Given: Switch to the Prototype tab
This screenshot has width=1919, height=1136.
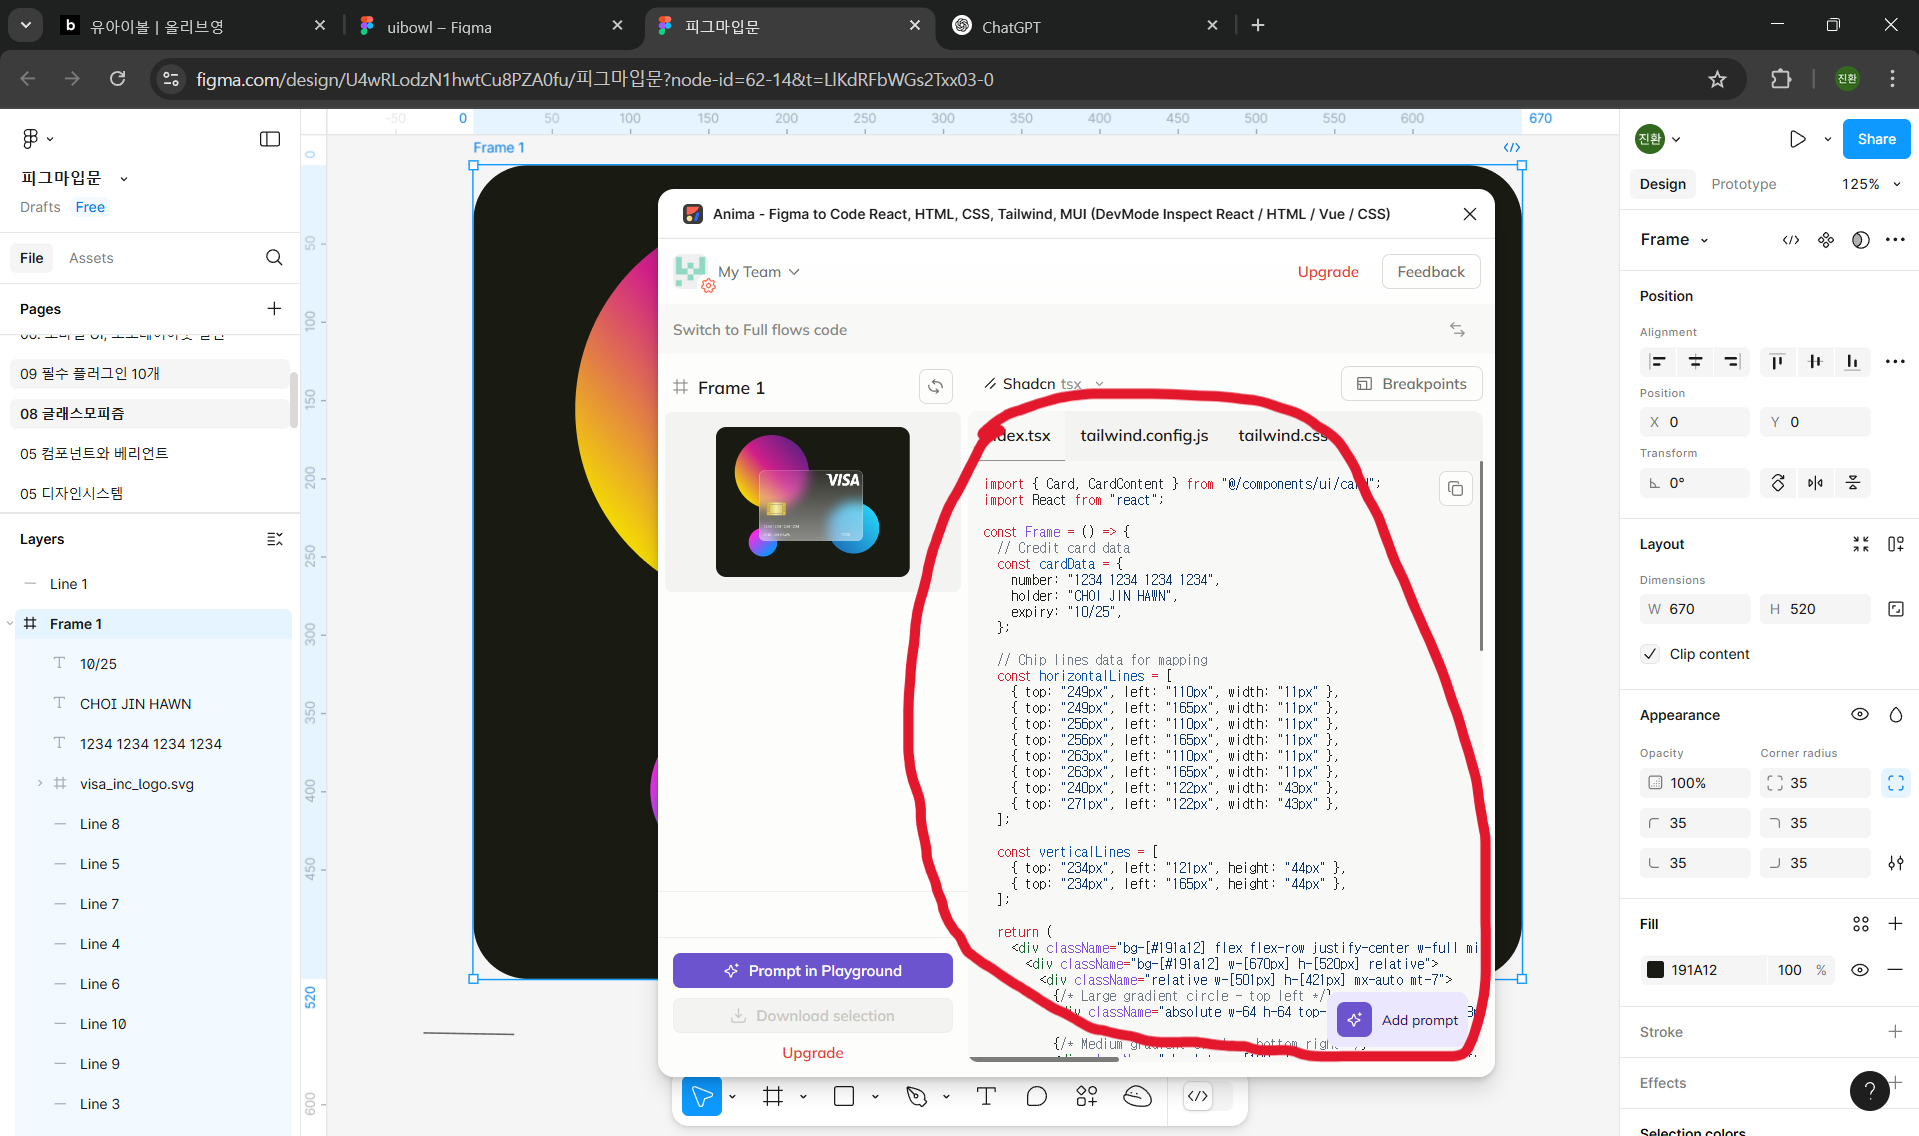Looking at the screenshot, I should click(x=1743, y=184).
